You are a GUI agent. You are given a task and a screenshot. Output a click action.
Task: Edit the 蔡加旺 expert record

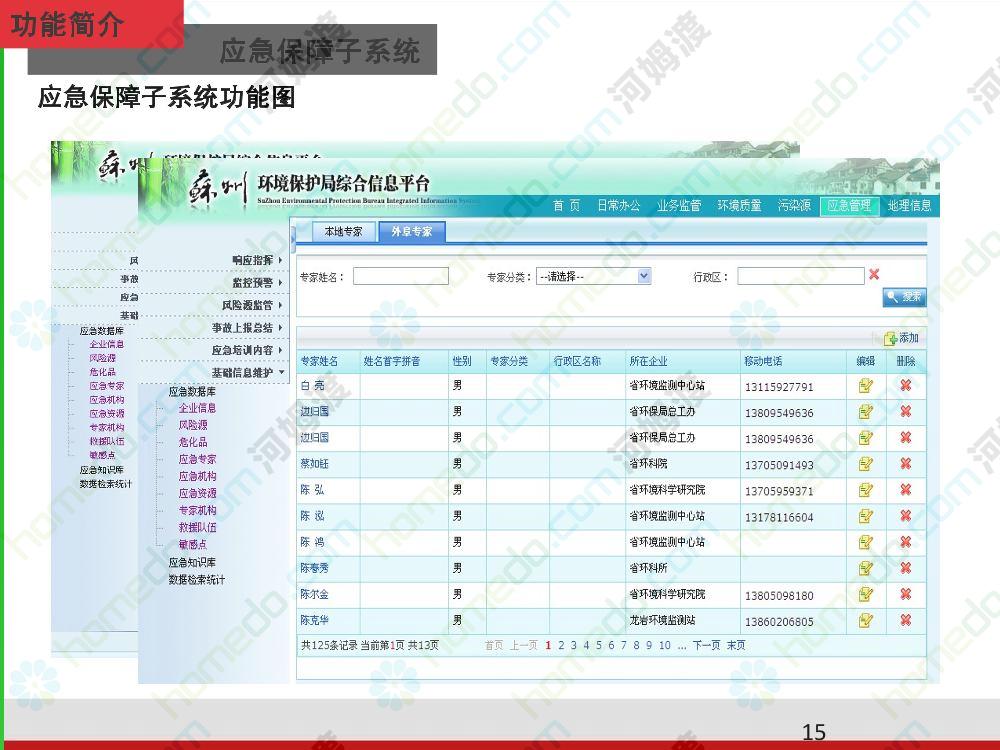click(866, 464)
